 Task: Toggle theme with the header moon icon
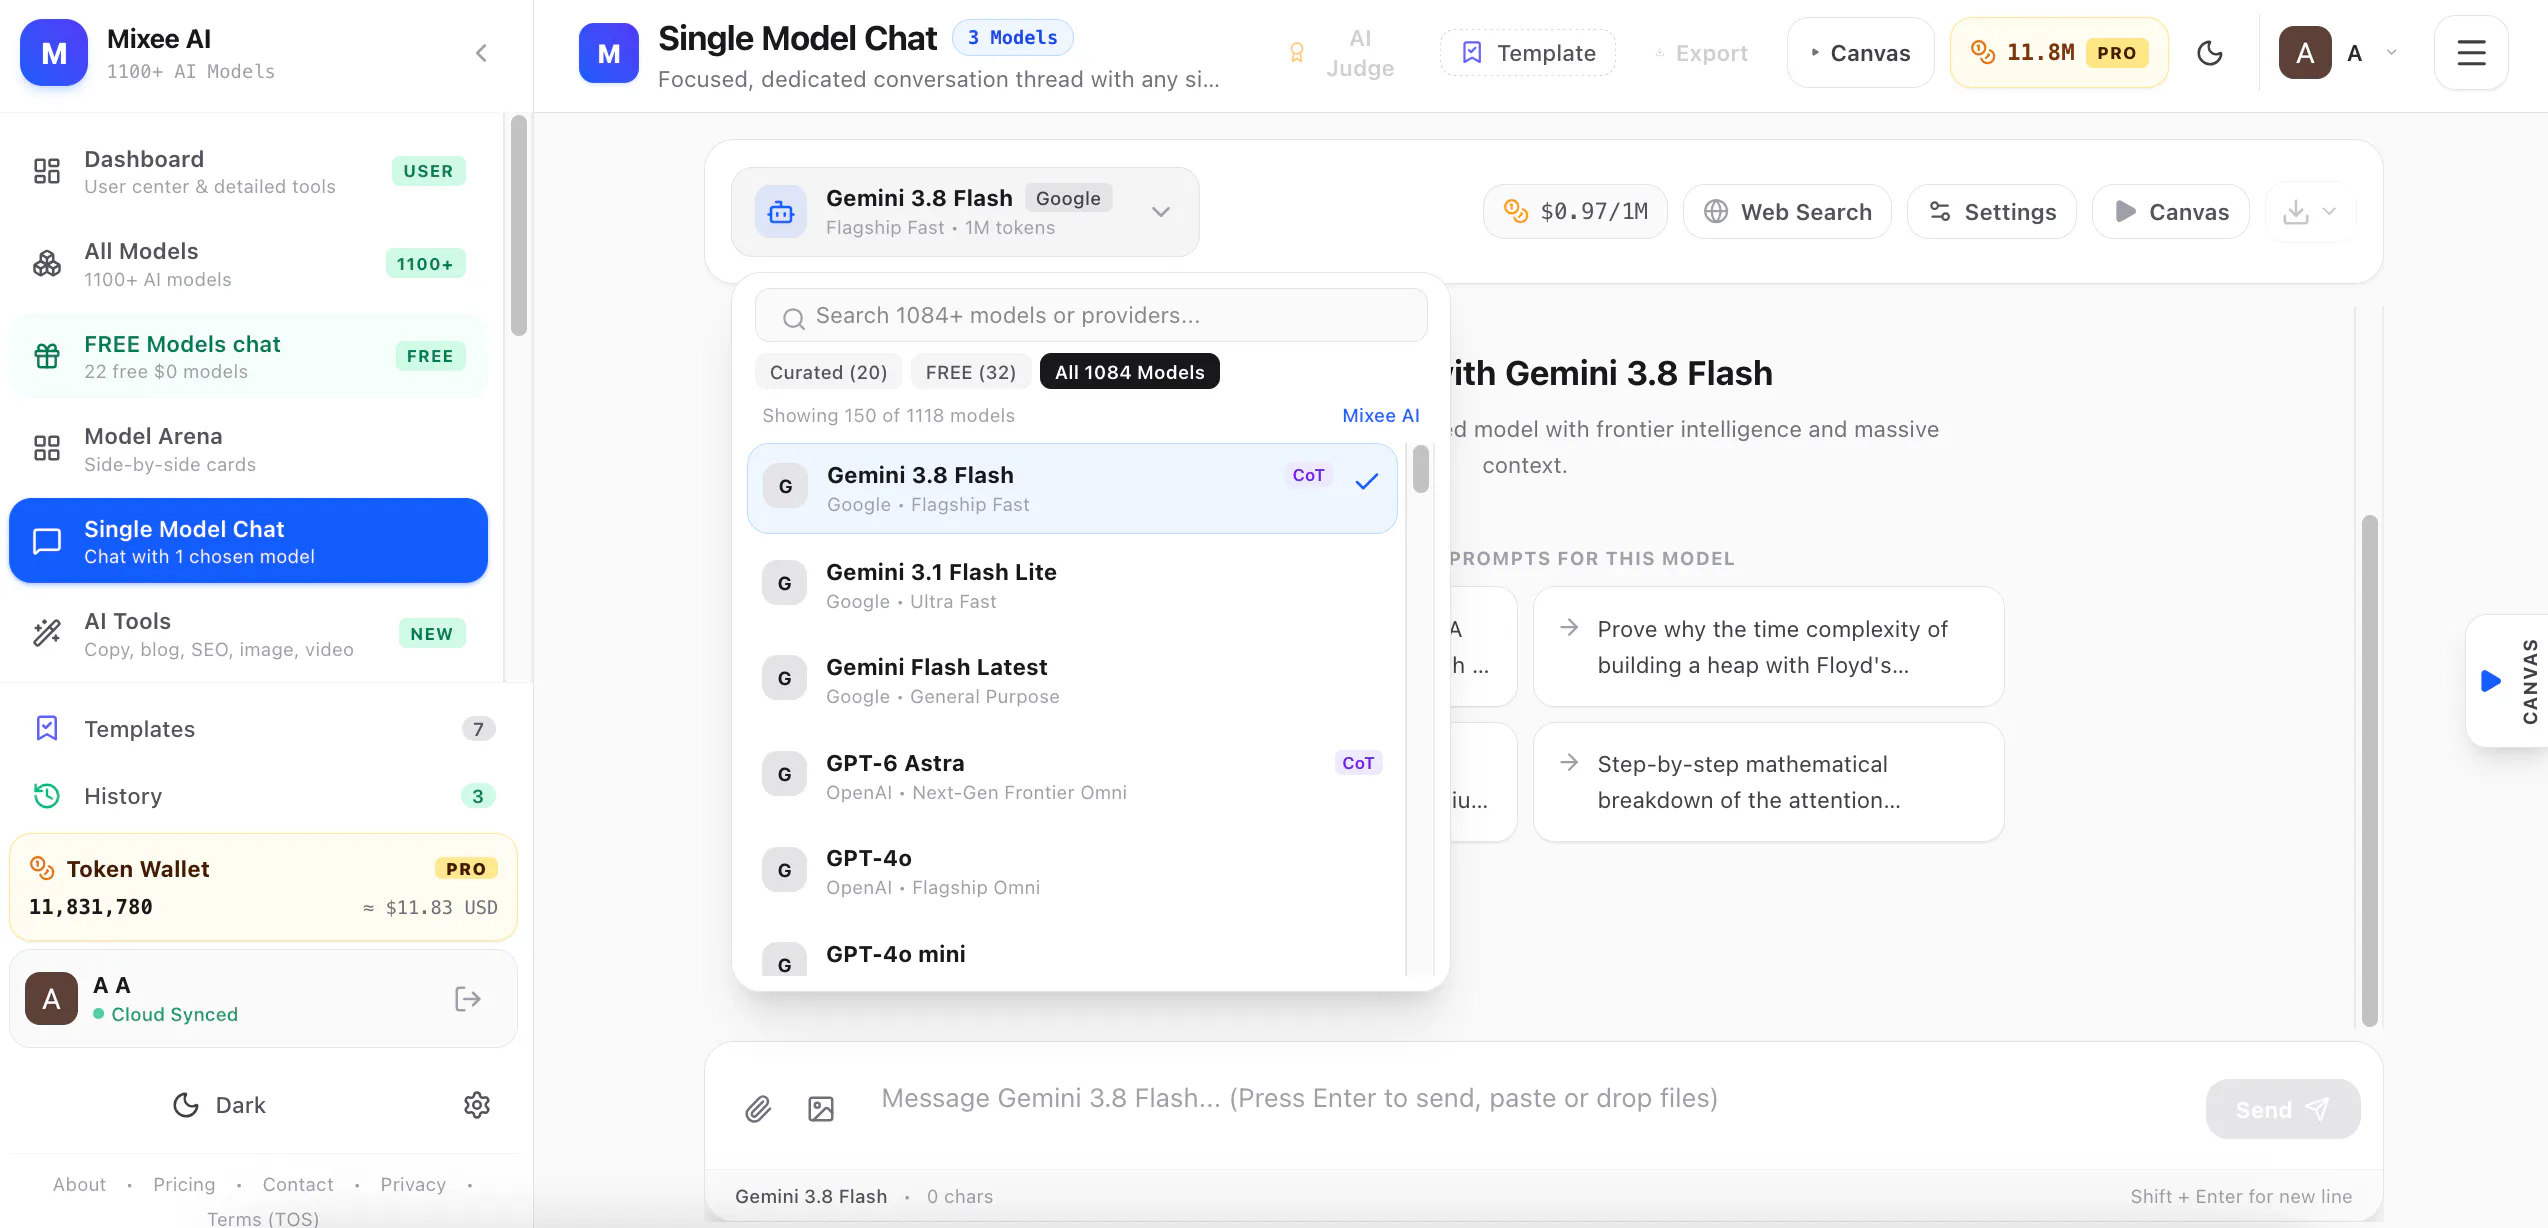coord(2210,53)
